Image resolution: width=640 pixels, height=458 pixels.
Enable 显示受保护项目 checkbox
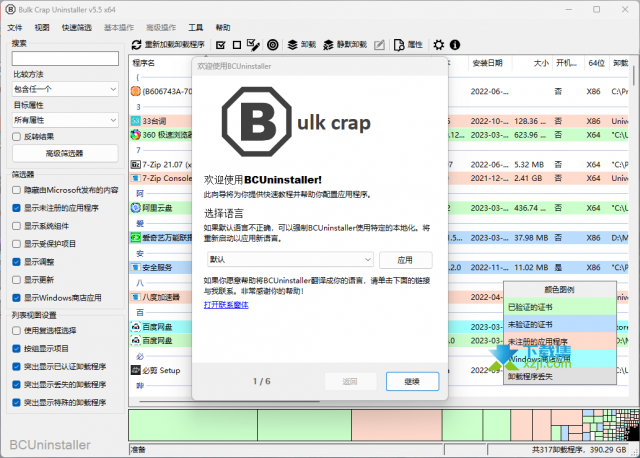point(16,244)
